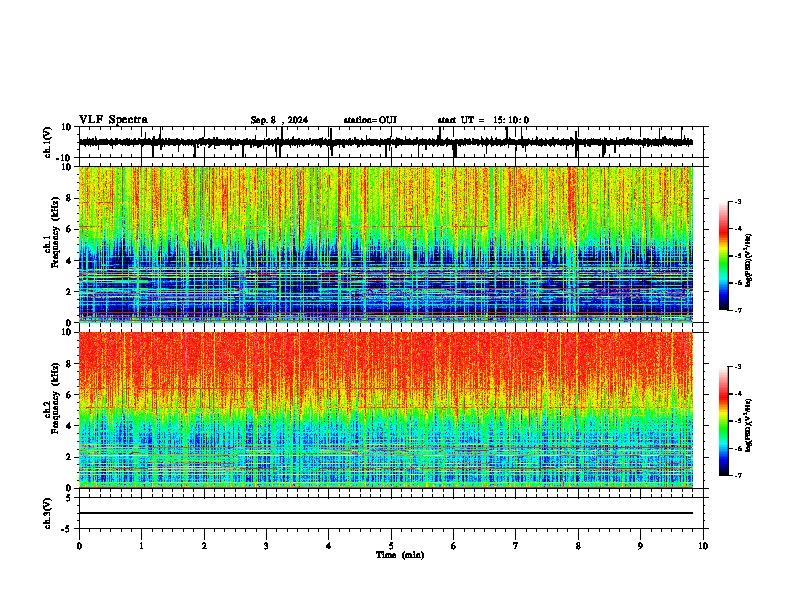Screen dimensions: 792x612
Task: Click the date 'Sep. 8 , 2024'
Action: pyautogui.click(x=279, y=120)
